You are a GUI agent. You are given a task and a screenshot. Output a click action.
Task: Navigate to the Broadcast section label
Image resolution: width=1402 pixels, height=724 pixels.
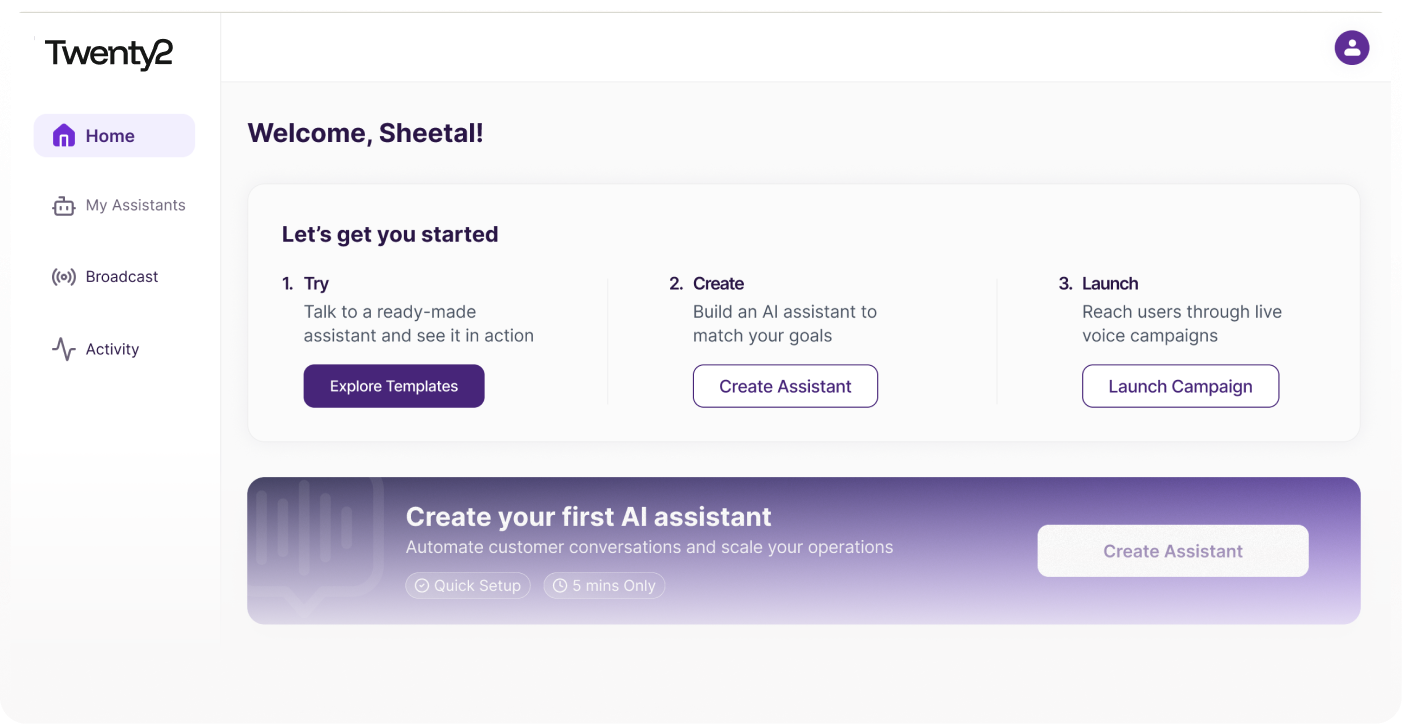coord(122,277)
